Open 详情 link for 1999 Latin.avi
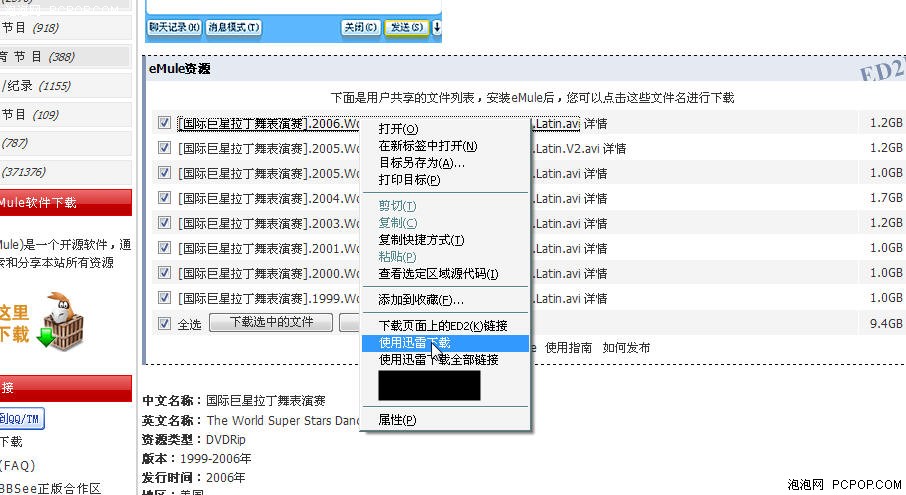Viewport: 906px width, 495px height. click(x=595, y=299)
